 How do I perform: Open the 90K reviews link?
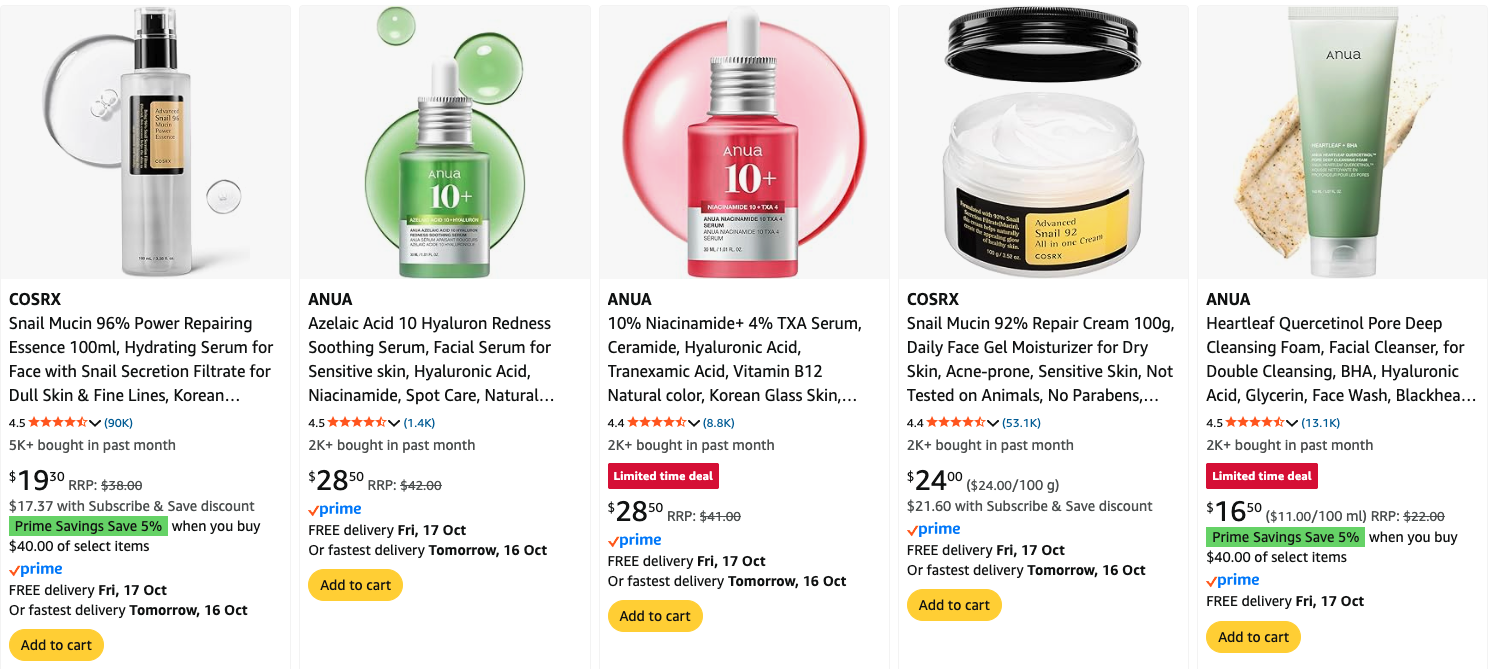[x=119, y=423]
